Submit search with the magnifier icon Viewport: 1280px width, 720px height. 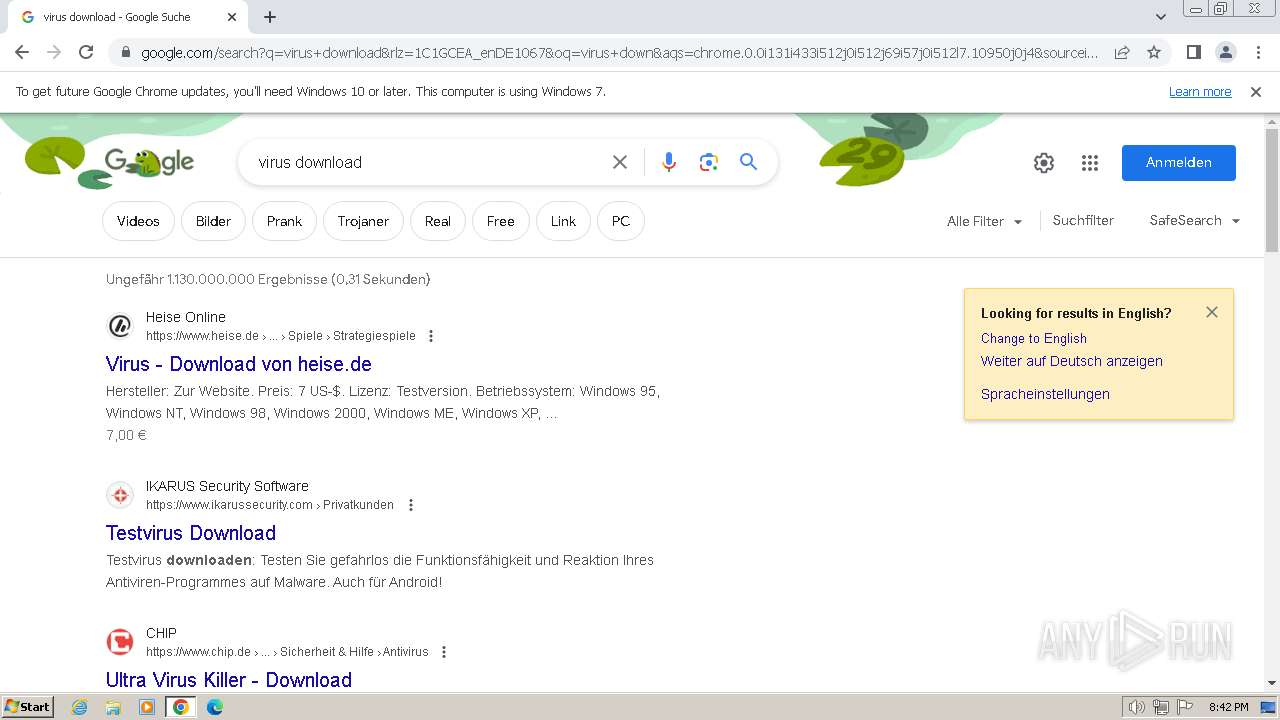[x=748, y=162]
